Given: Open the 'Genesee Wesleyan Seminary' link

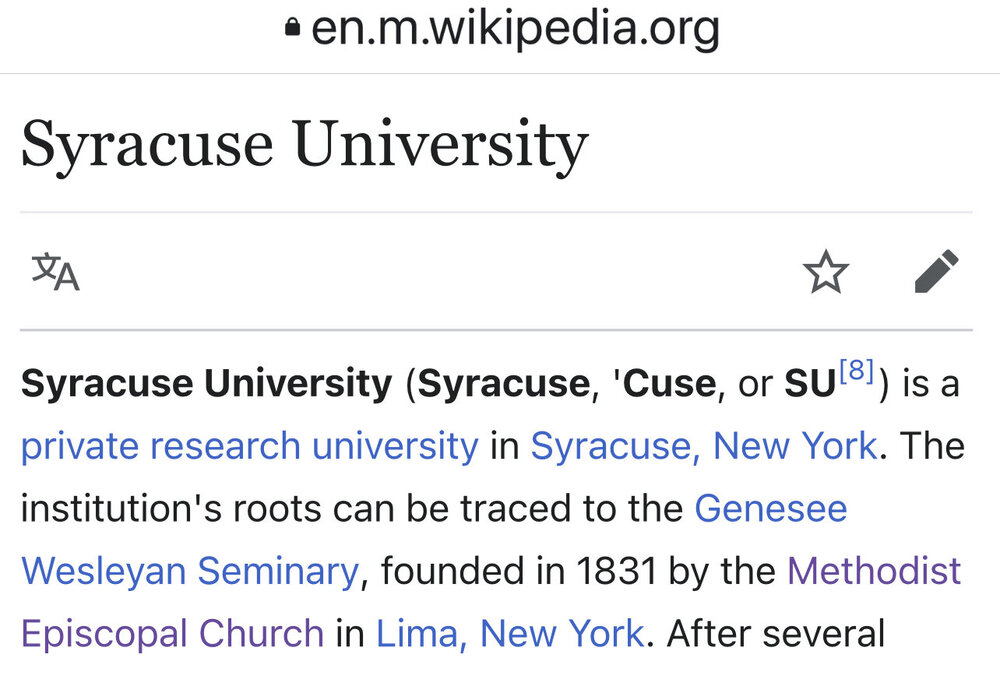Looking at the screenshot, I should coord(771,509).
